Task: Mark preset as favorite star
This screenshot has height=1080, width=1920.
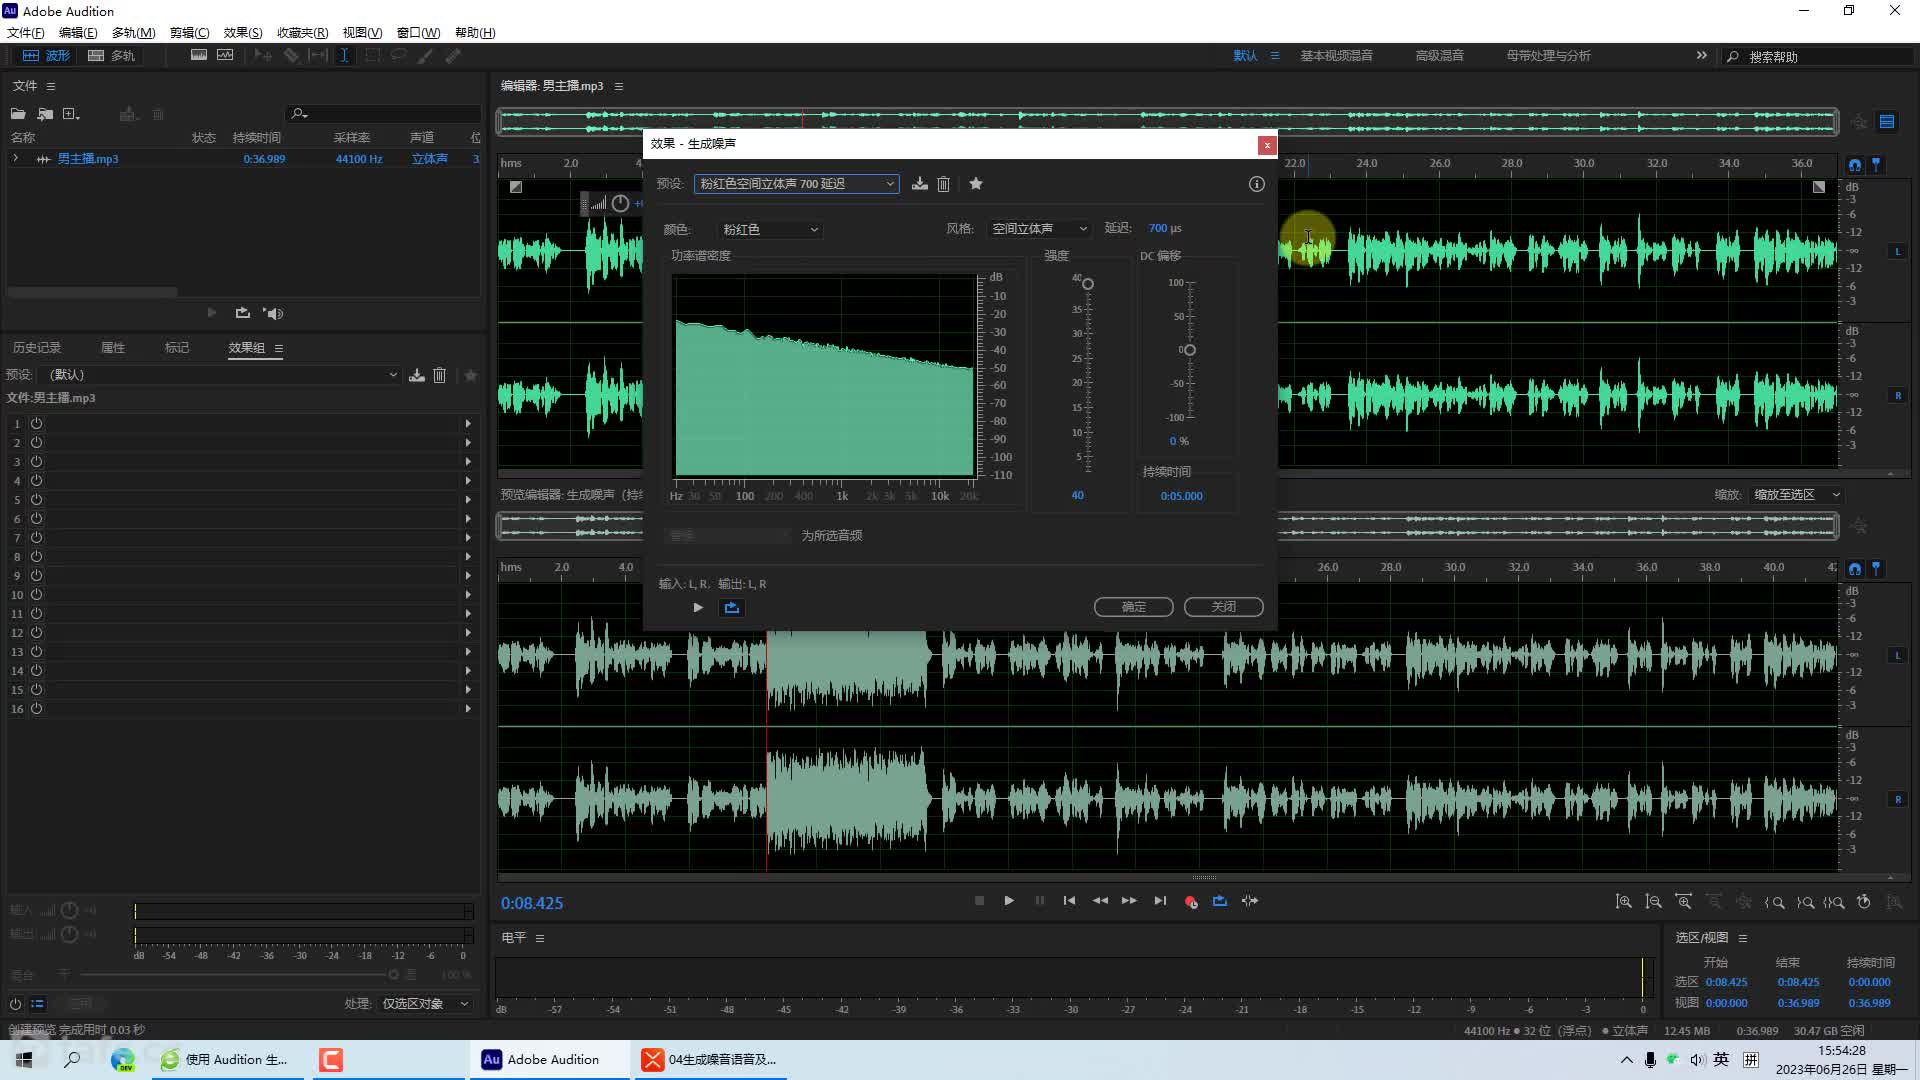Action: point(976,184)
